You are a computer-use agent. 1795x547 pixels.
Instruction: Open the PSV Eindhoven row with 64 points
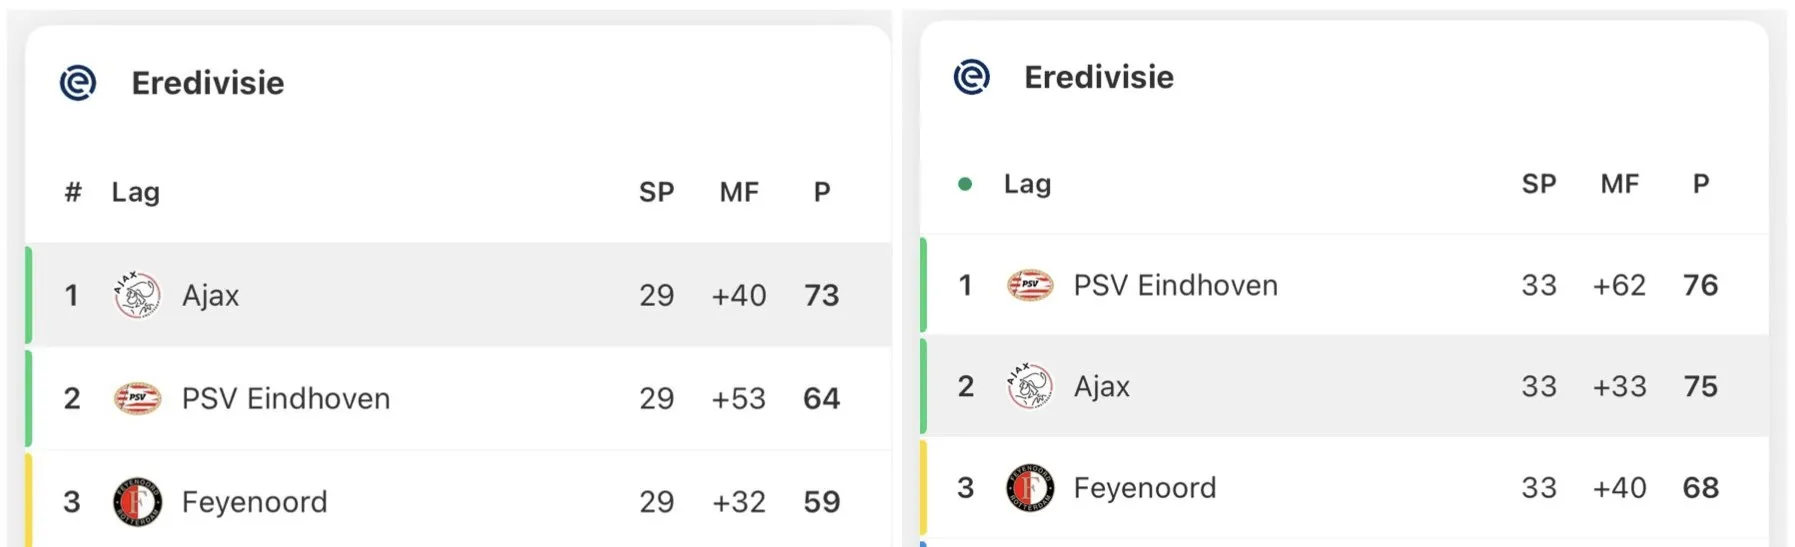(x=458, y=398)
